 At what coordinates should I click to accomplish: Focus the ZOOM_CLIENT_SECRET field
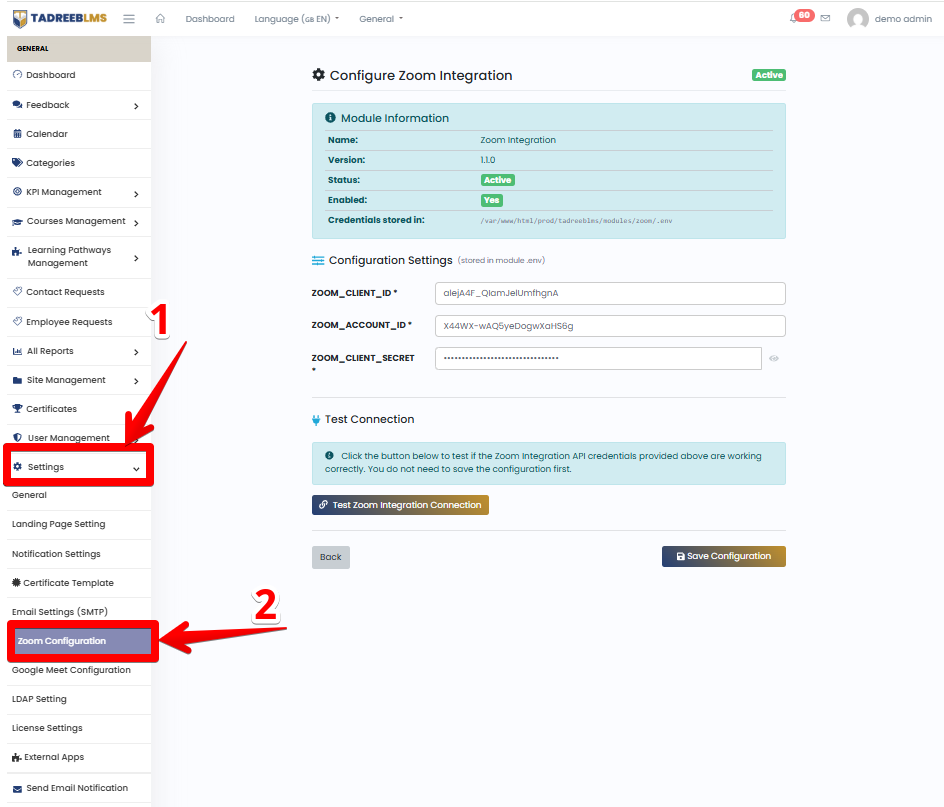598,358
